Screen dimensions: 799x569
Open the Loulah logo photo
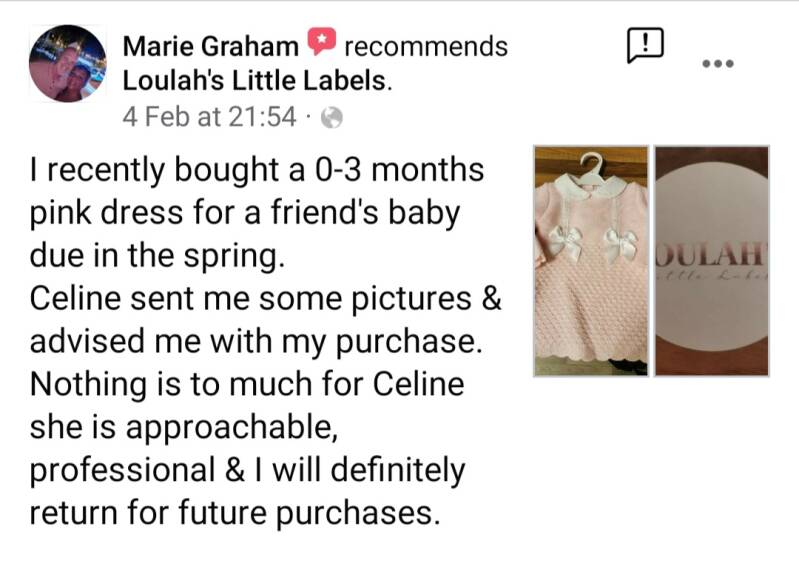pyautogui.click(x=711, y=261)
